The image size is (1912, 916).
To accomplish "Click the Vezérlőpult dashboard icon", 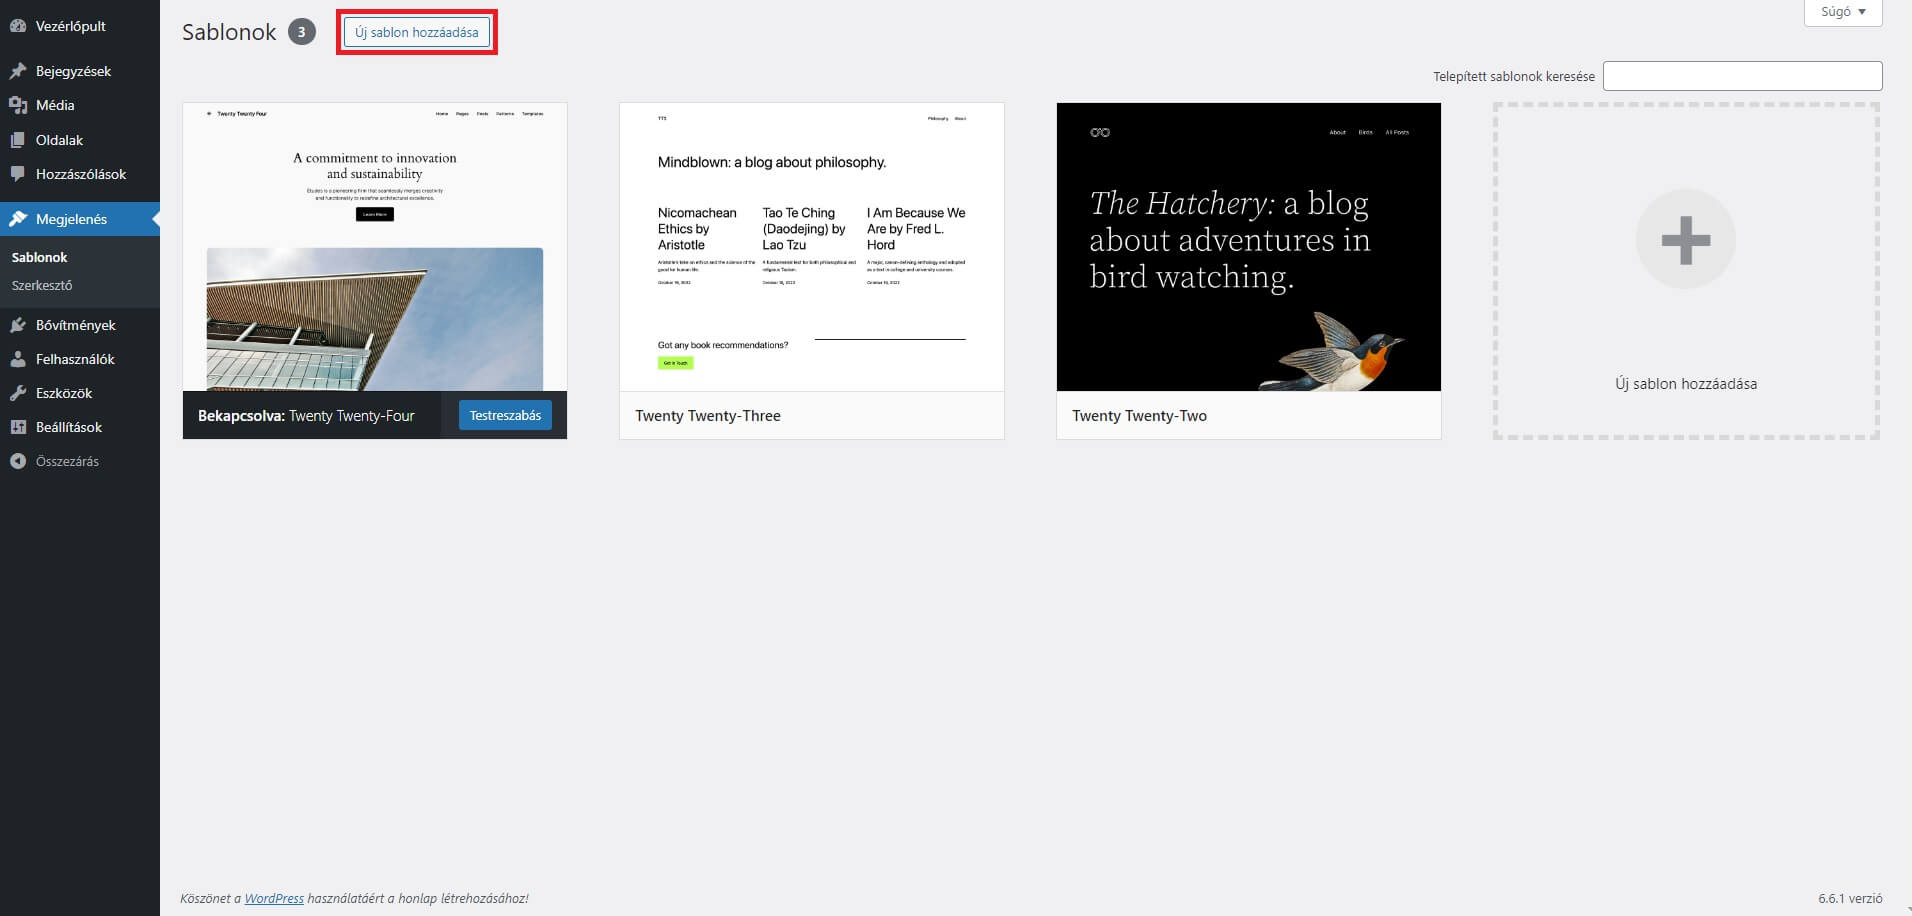I will point(18,26).
